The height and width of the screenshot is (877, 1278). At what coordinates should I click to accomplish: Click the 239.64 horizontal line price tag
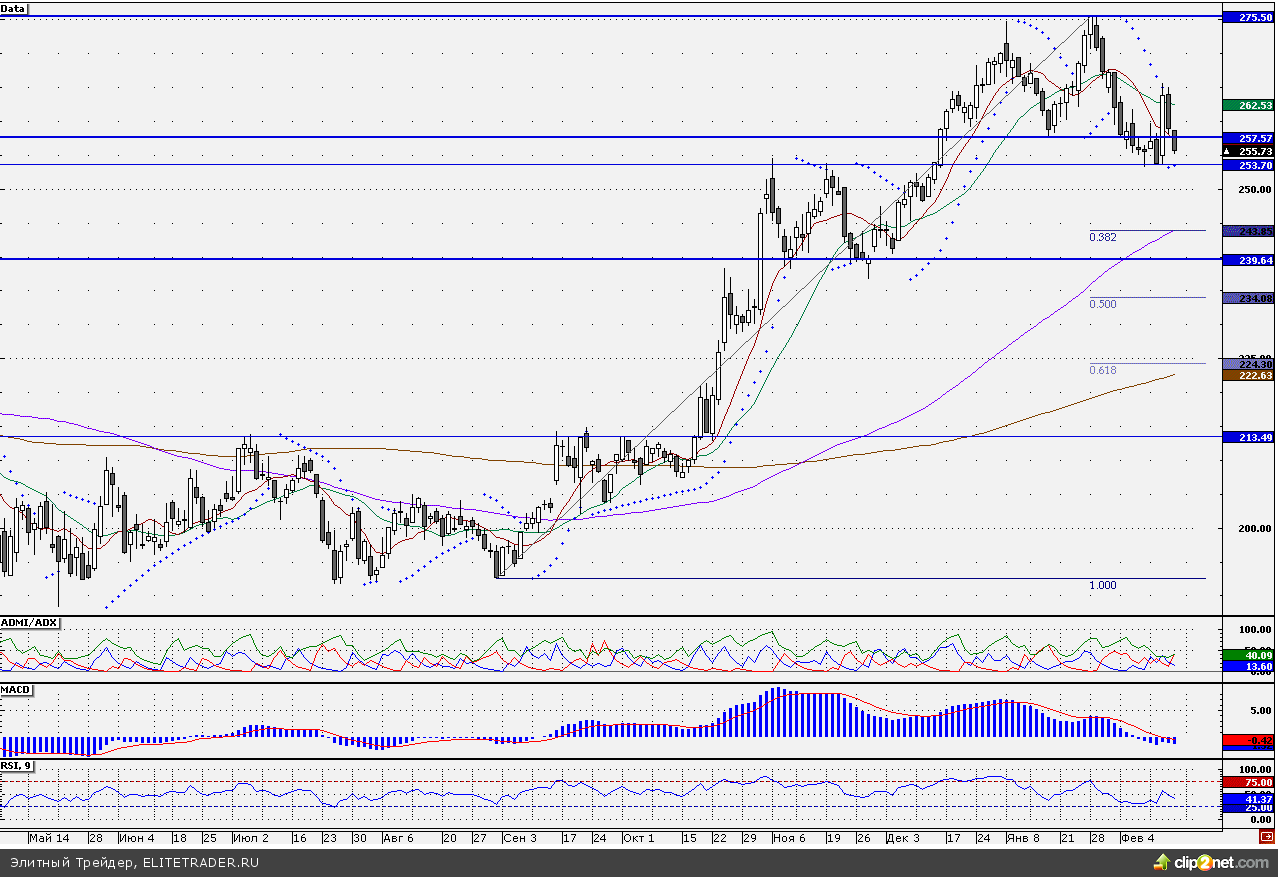tap(1253, 259)
